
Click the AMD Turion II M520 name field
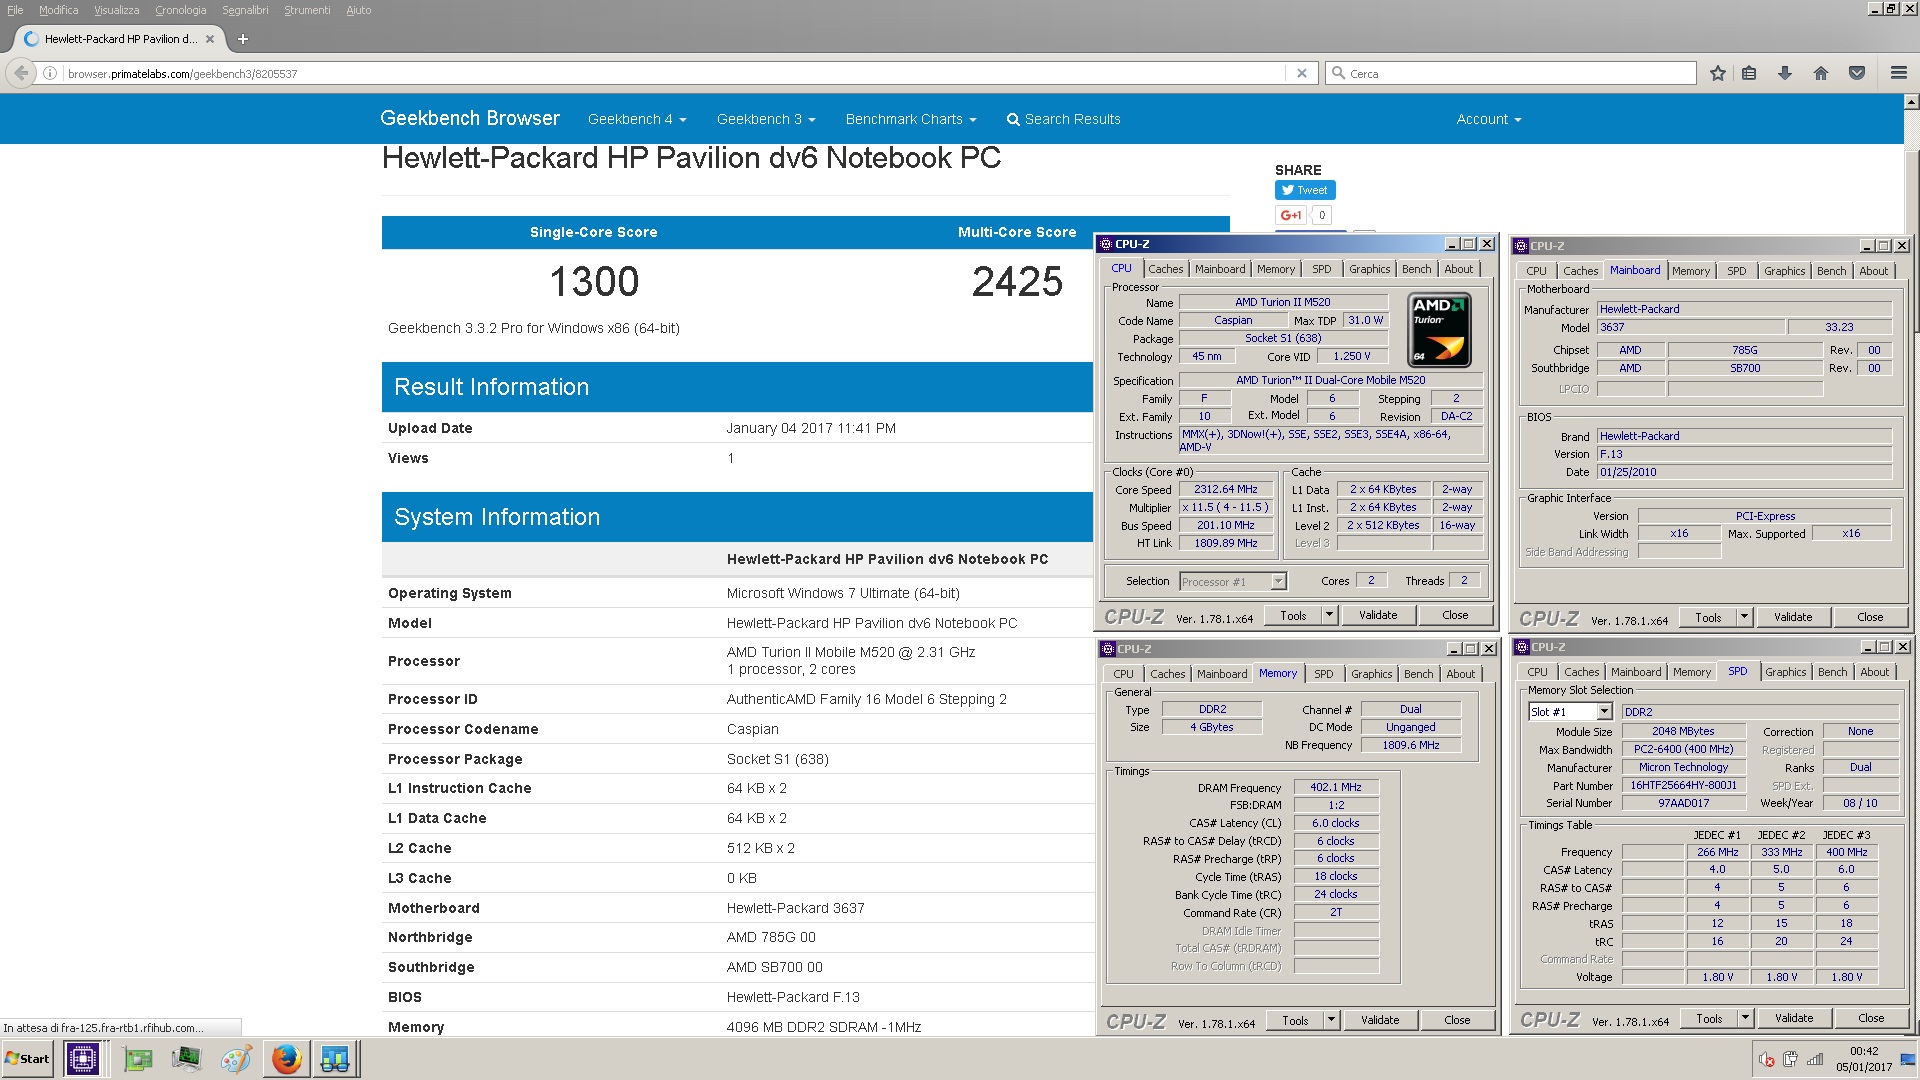point(1283,302)
